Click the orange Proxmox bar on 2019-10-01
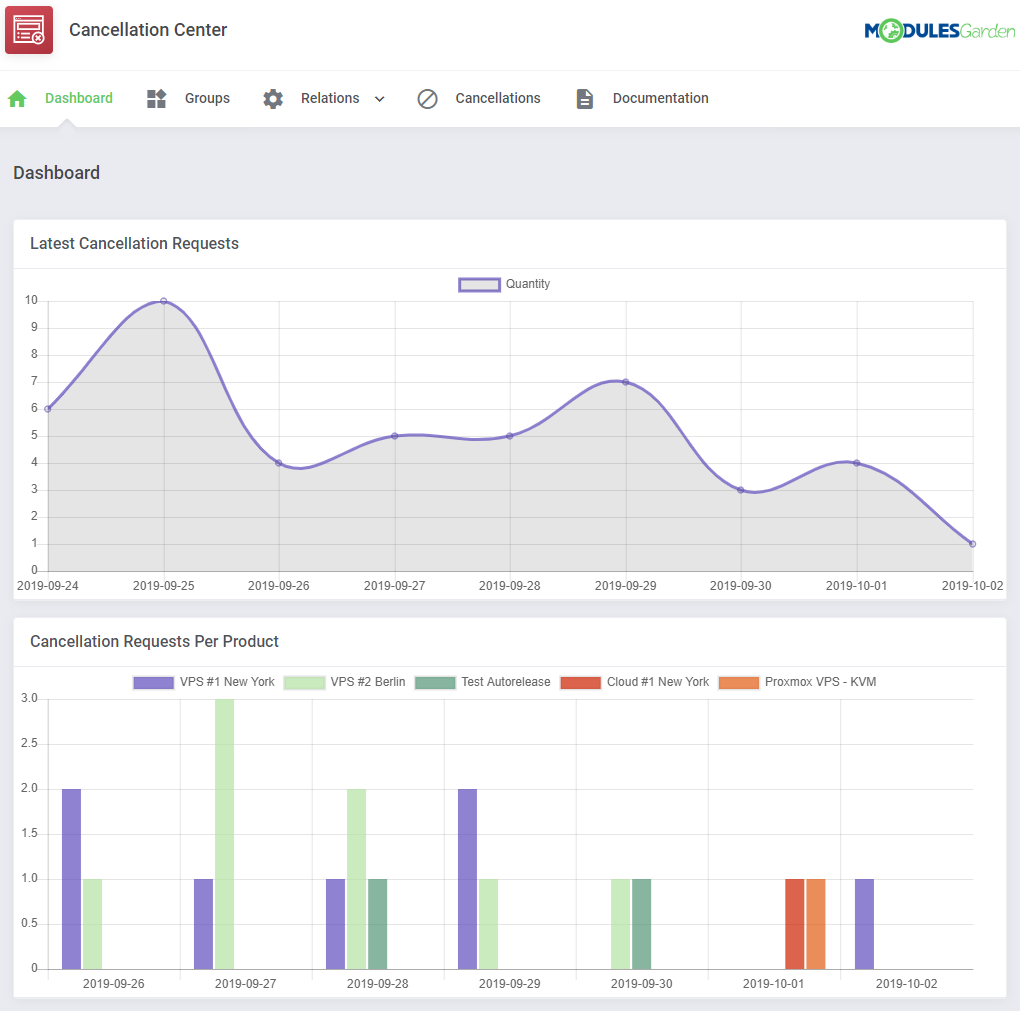 [x=816, y=924]
